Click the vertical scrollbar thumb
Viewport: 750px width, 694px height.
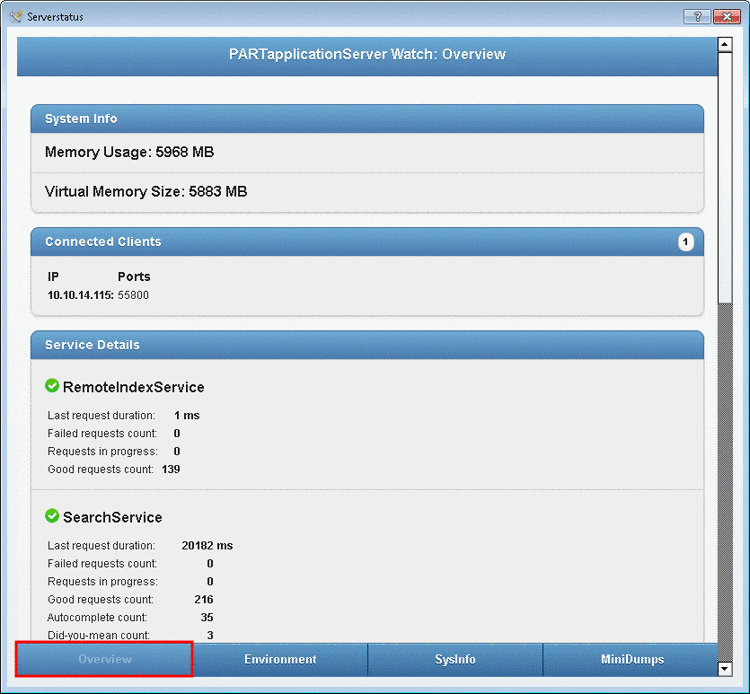[725, 177]
